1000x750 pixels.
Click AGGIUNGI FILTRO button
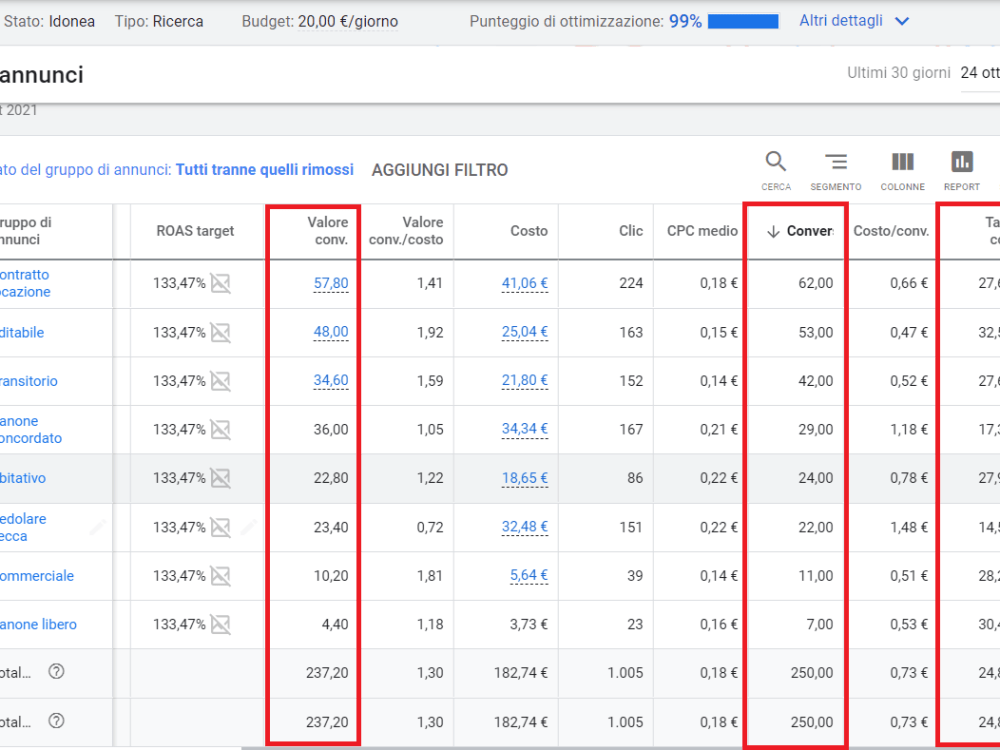pyautogui.click(x=440, y=170)
